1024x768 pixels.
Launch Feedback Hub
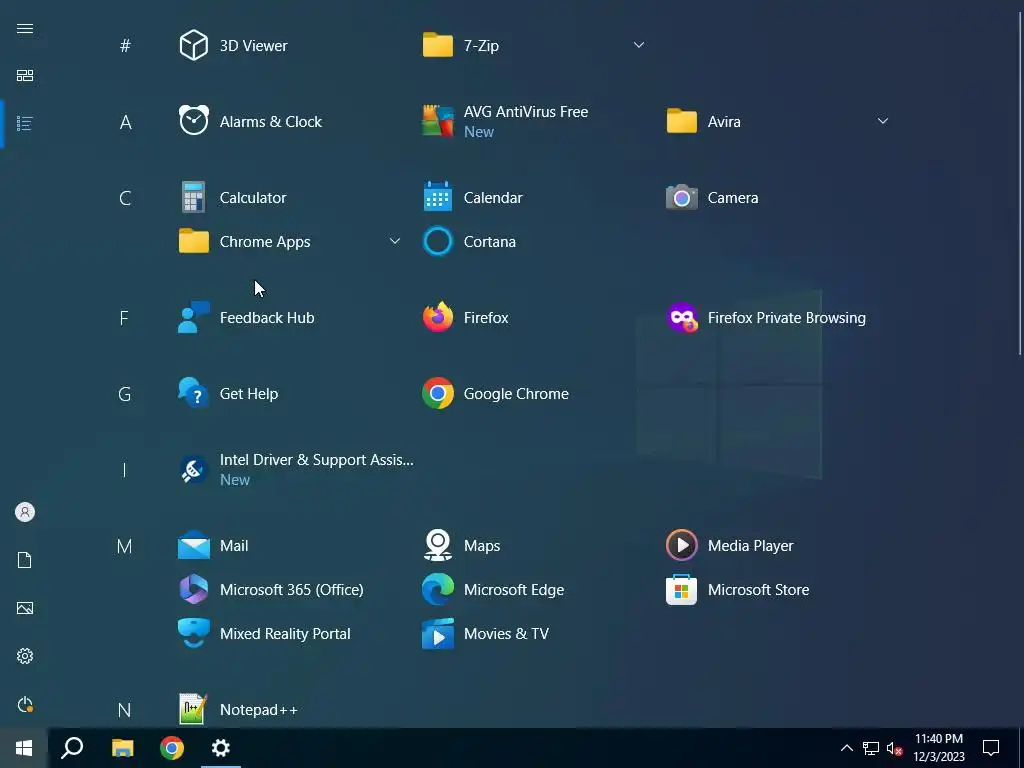(247, 317)
